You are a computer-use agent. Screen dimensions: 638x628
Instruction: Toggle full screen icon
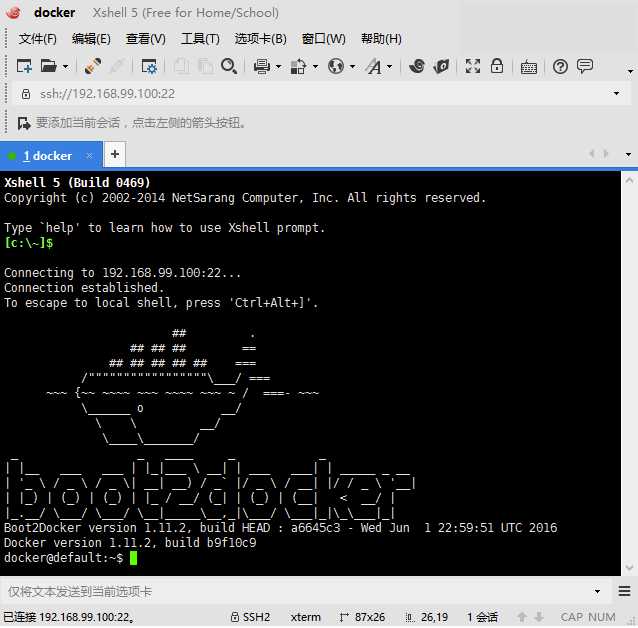[x=473, y=66]
